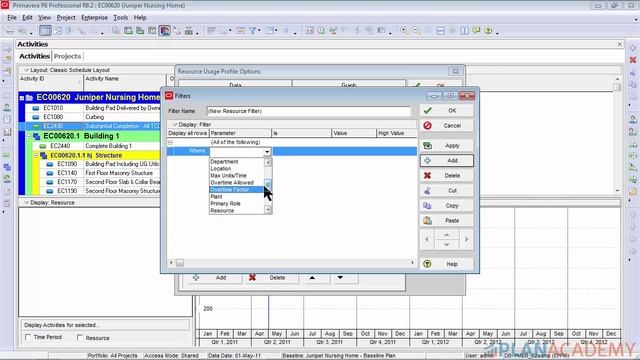Click the green round help toolbar icon
This screenshot has height=360, width=640.
click(488, 31)
